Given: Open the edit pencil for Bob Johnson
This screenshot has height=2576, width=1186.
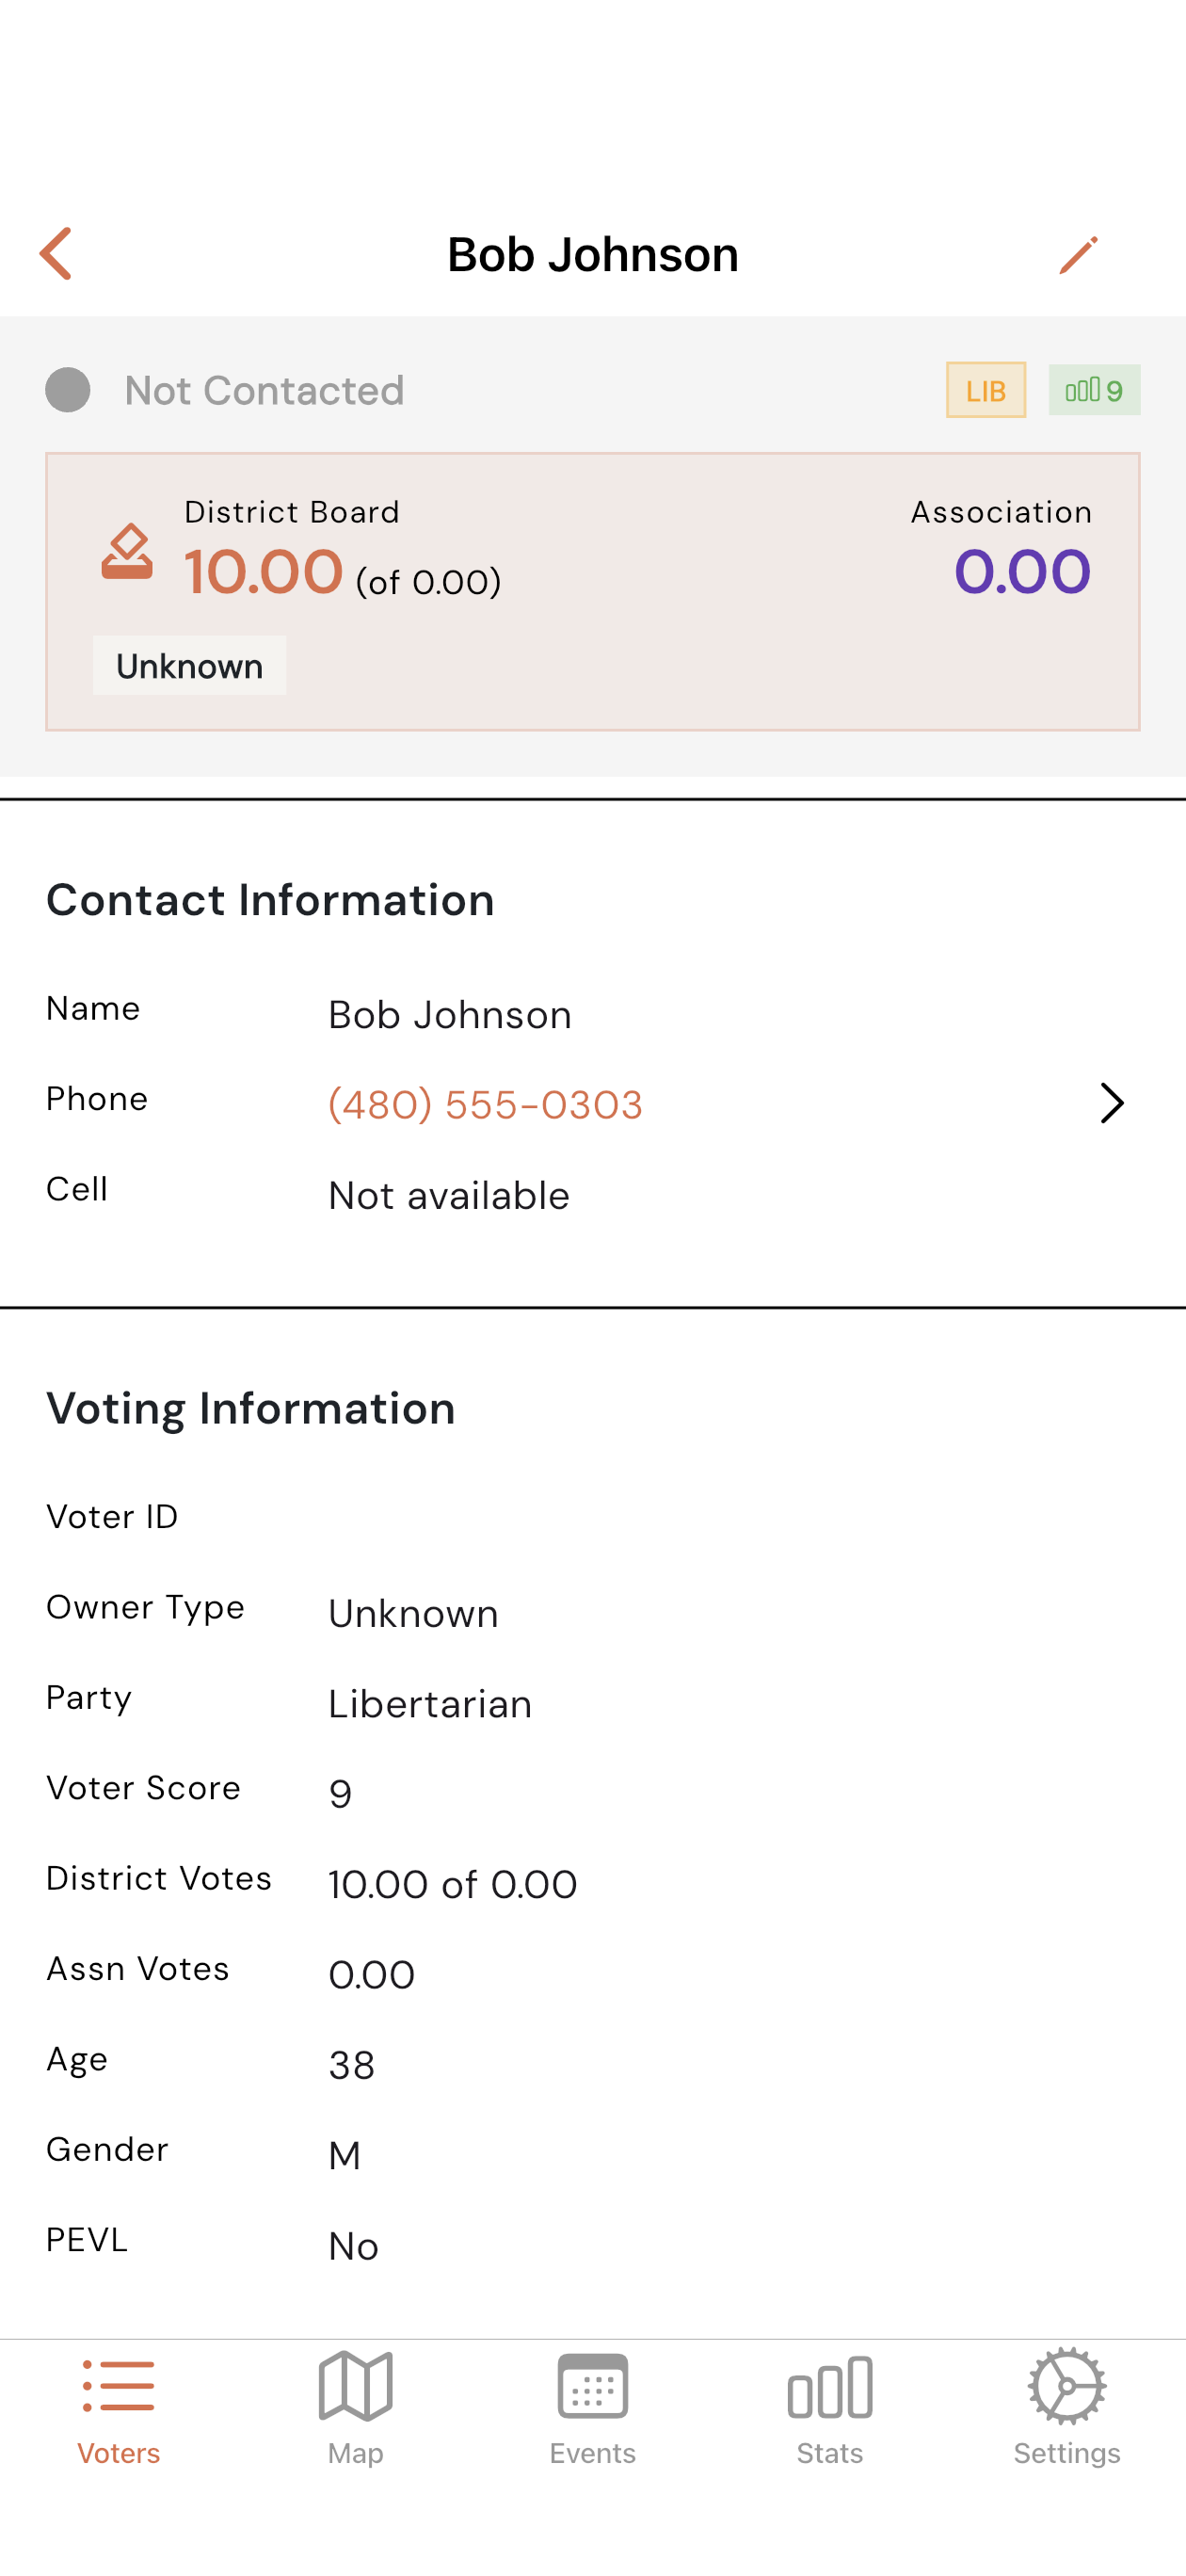Looking at the screenshot, I should click(1080, 254).
